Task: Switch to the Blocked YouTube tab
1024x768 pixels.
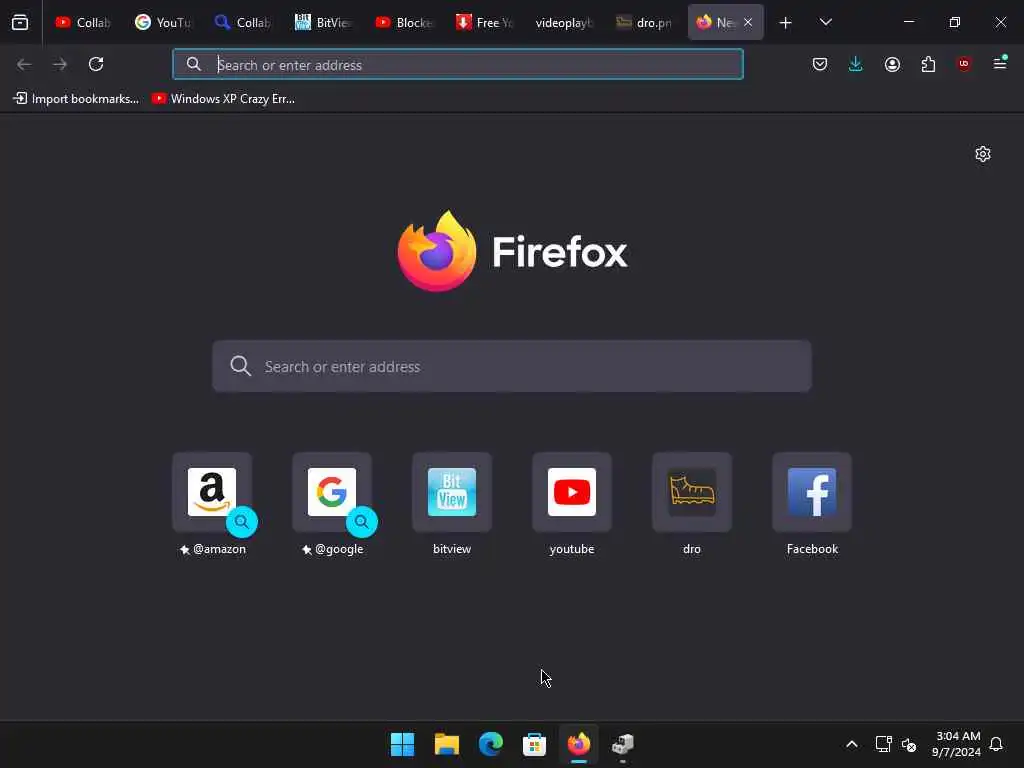Action: coord(403,22)
